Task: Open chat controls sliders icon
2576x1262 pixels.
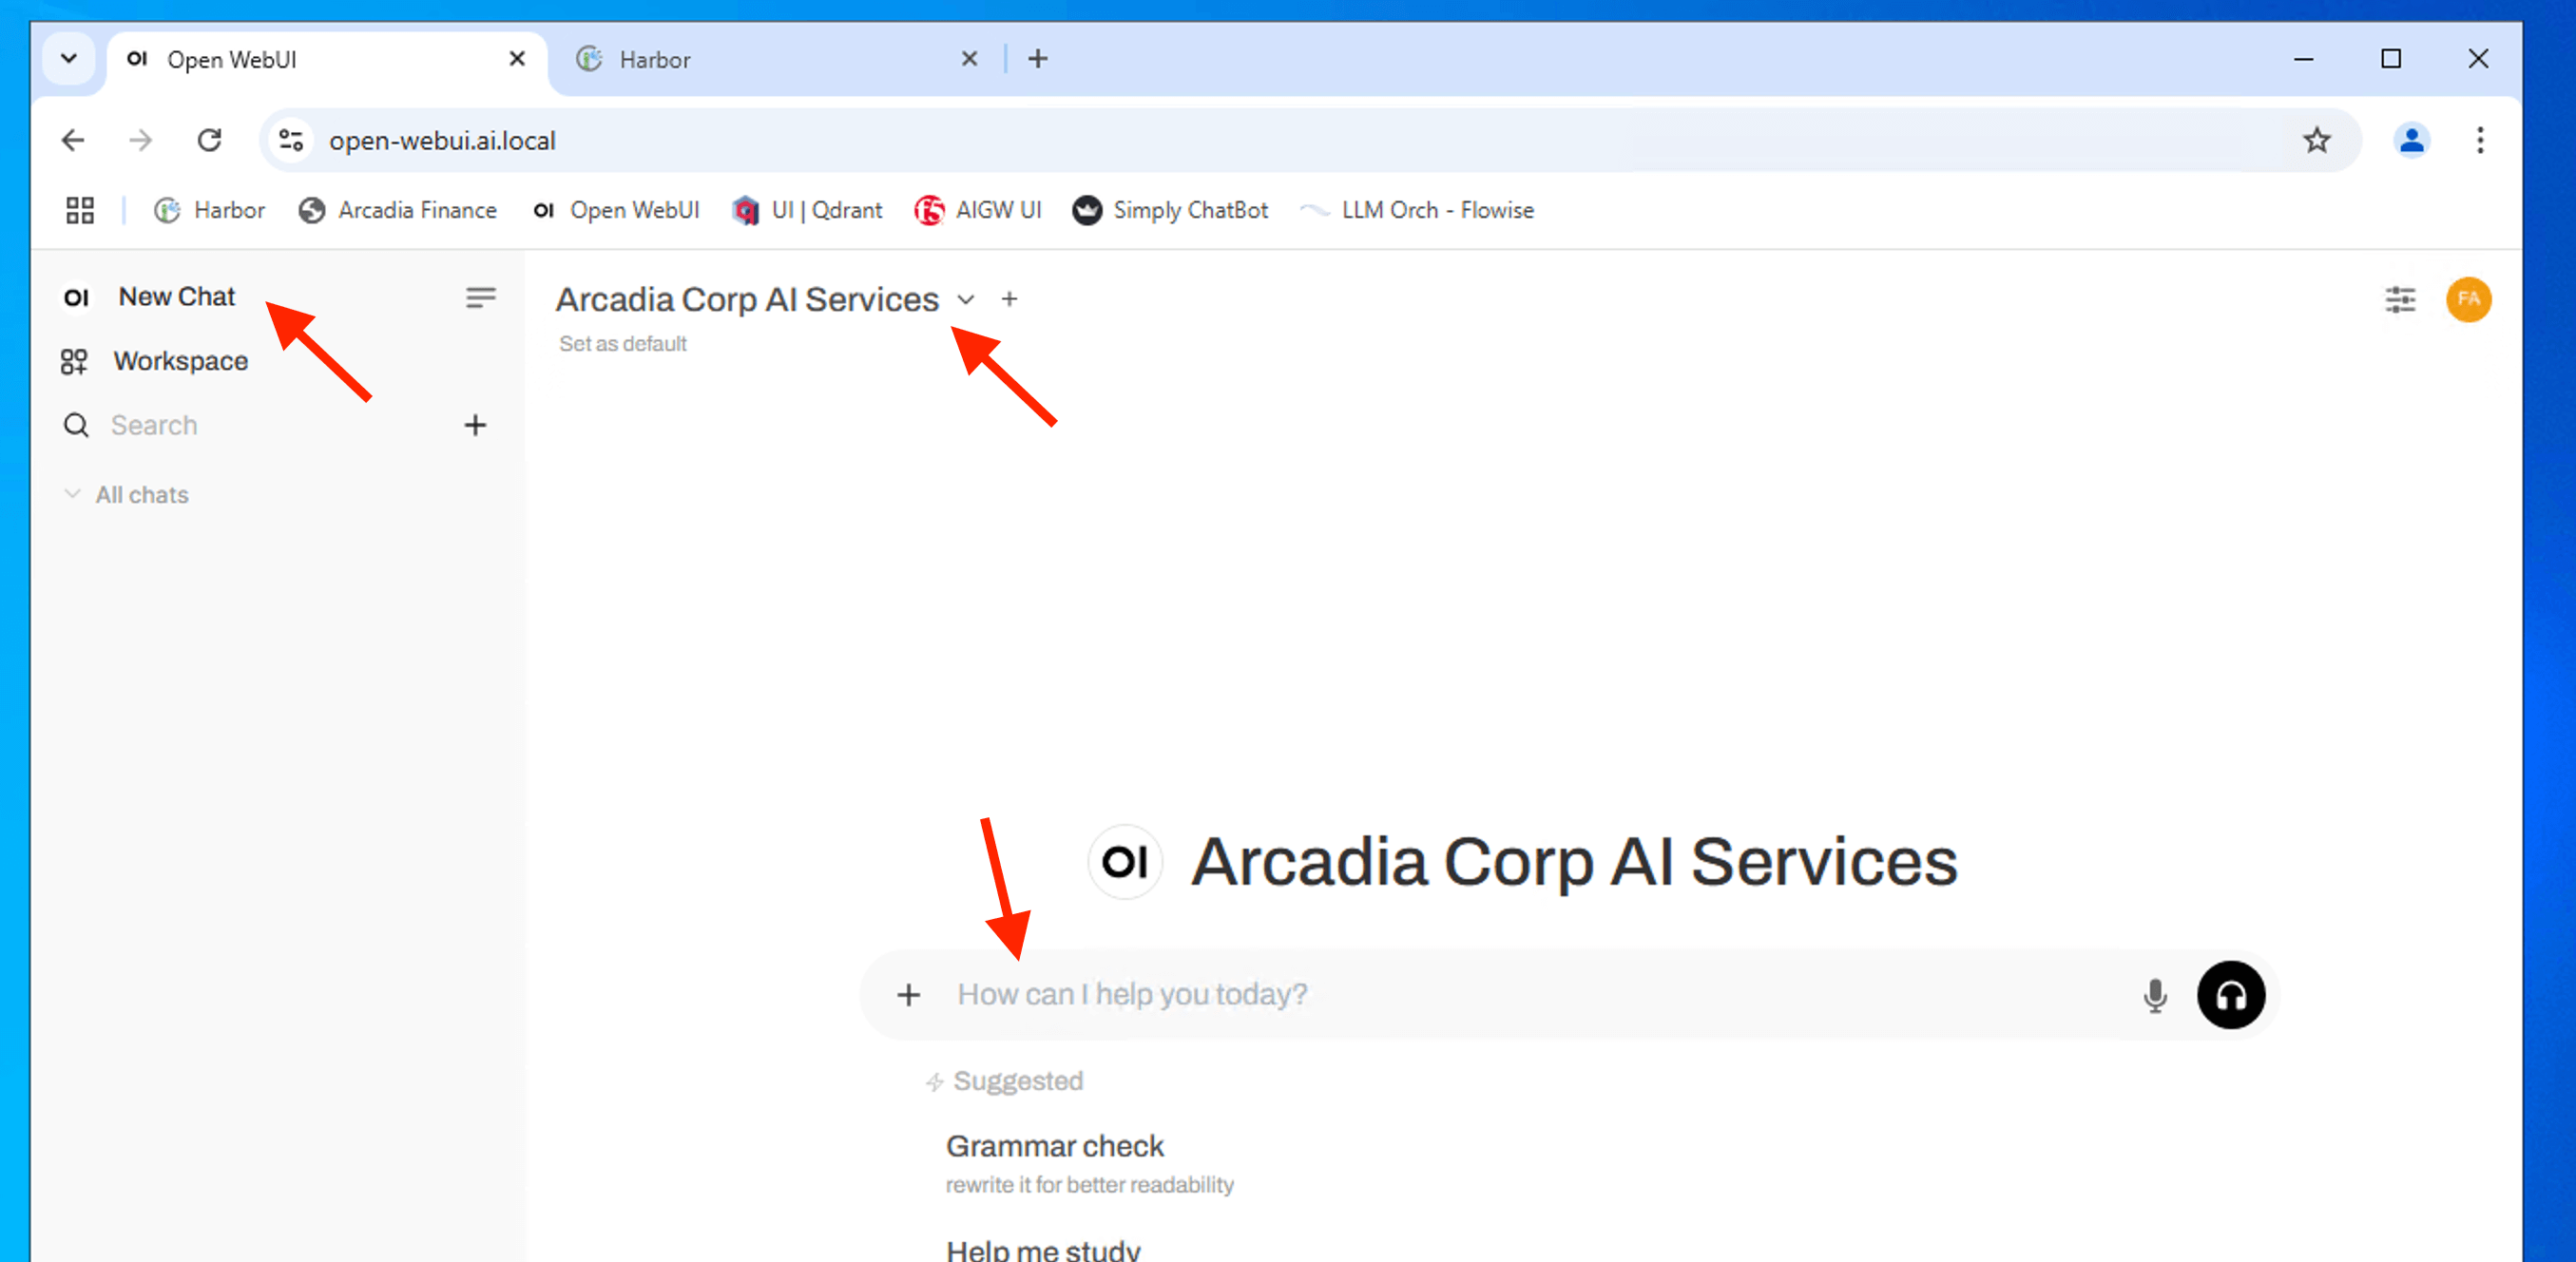Action: point(2400,299)
